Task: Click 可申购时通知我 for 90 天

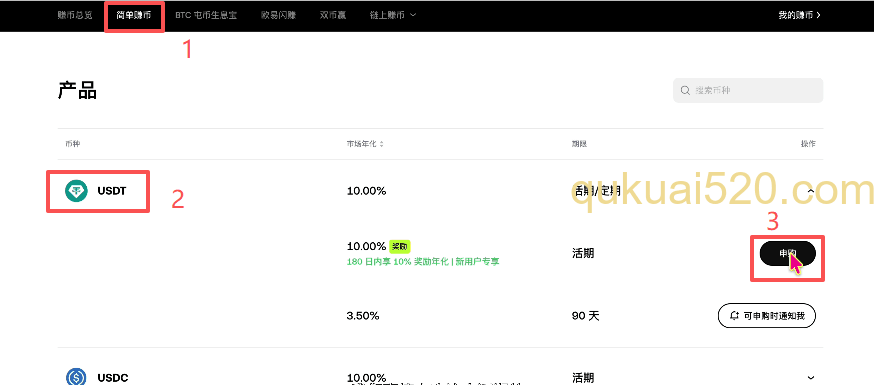Action: point(766,316)
